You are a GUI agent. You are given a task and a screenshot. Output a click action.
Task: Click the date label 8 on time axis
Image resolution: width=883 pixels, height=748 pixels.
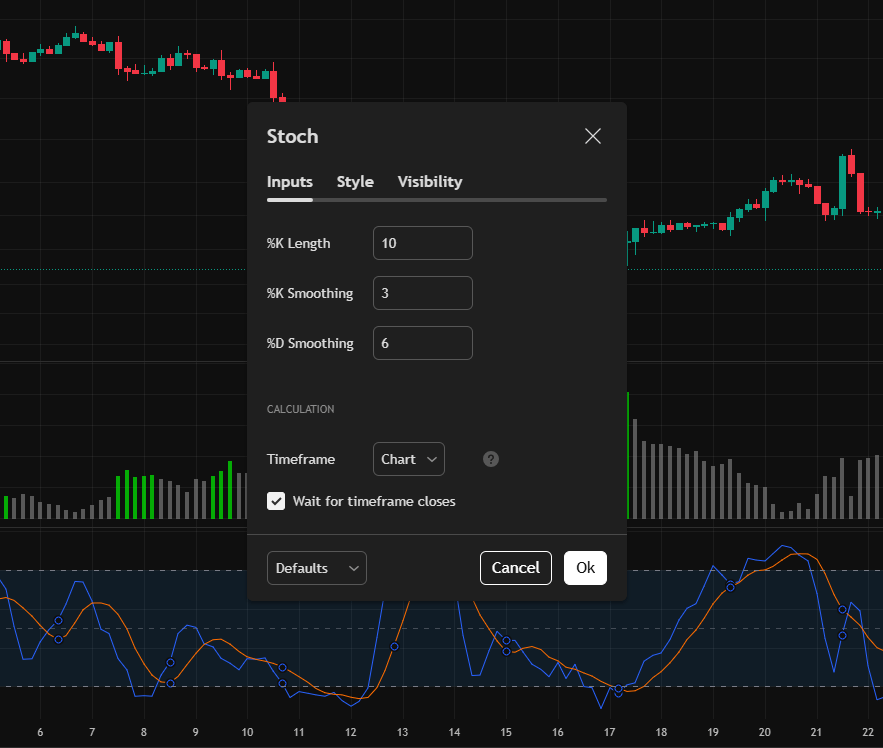coord(144,732)
